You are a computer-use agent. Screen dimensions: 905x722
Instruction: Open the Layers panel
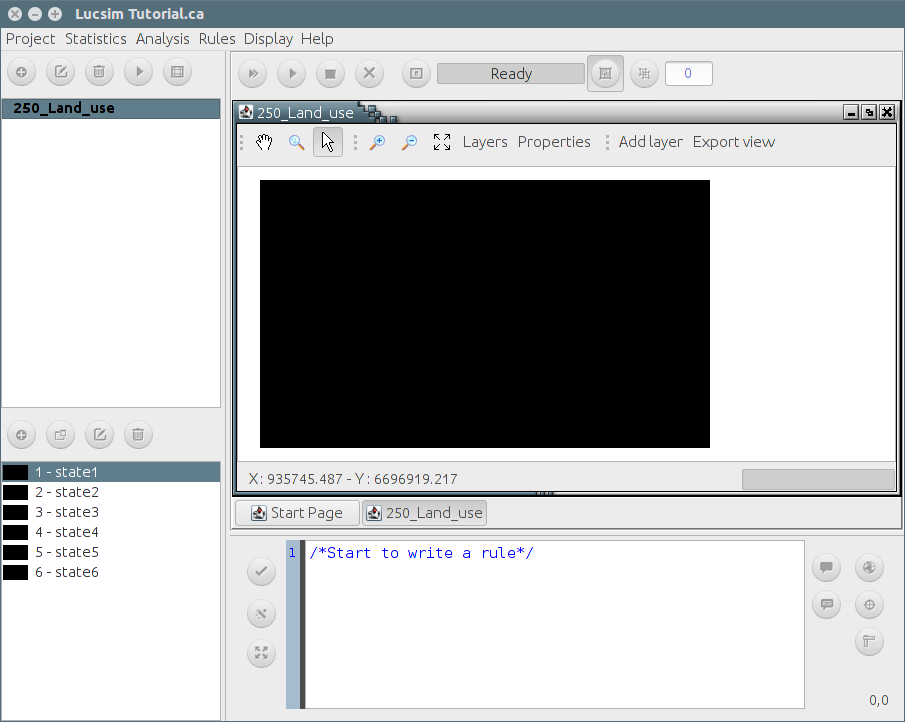(x=484, y=142)
